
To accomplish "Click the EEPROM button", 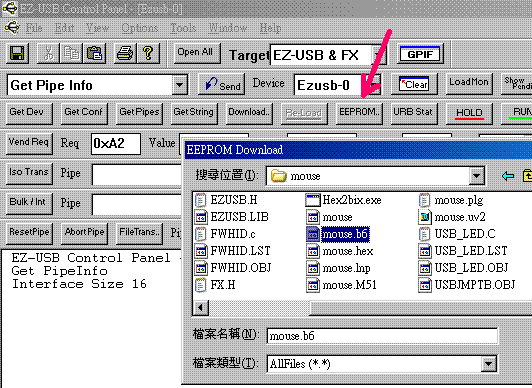I will coord(359,112).
